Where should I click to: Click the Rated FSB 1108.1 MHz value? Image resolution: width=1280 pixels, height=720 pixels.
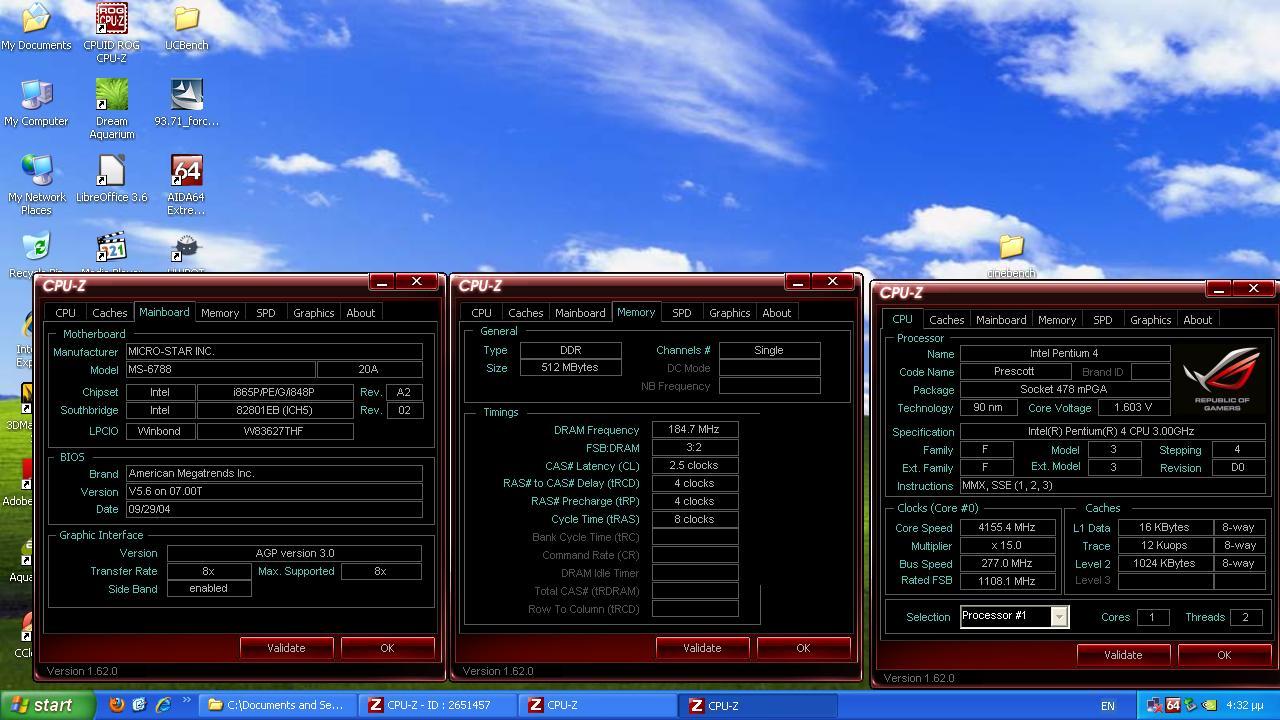coord(1007,582)
